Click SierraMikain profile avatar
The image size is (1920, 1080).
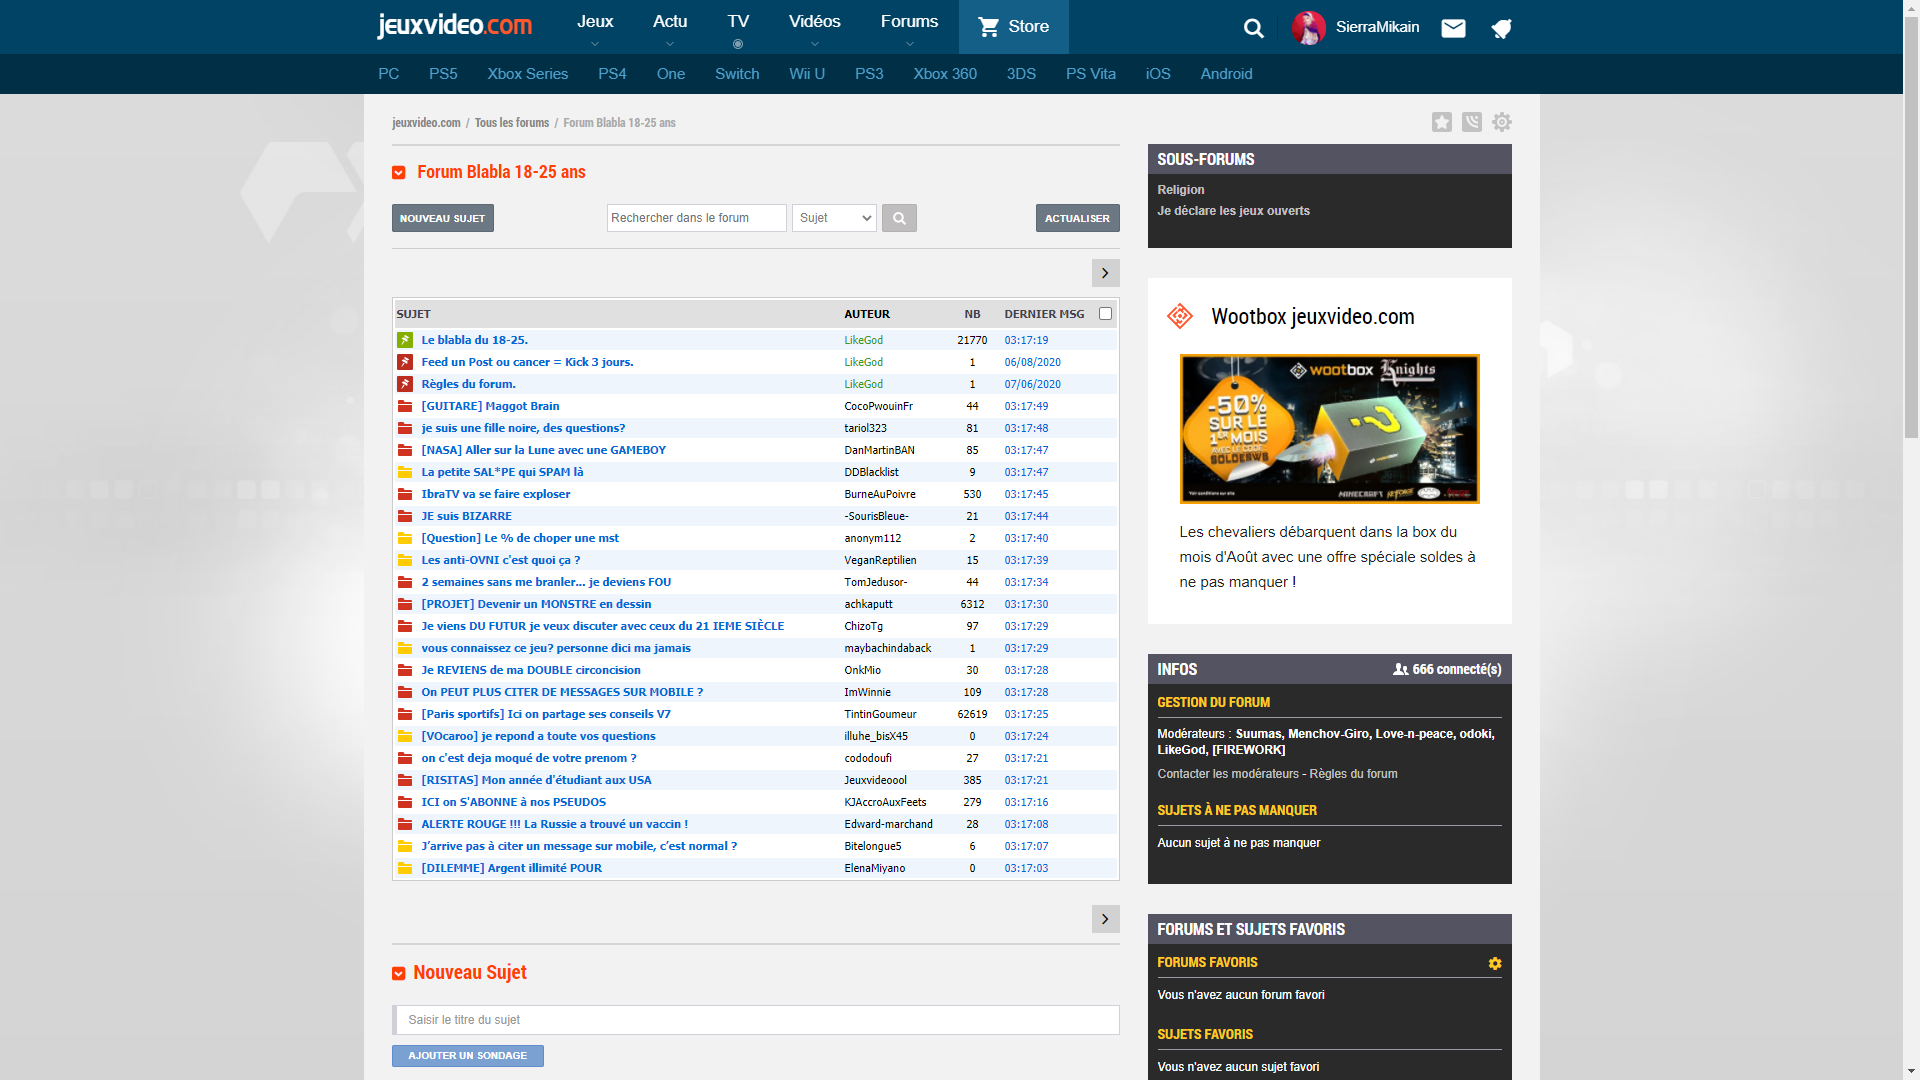(x=1308, y=27)
